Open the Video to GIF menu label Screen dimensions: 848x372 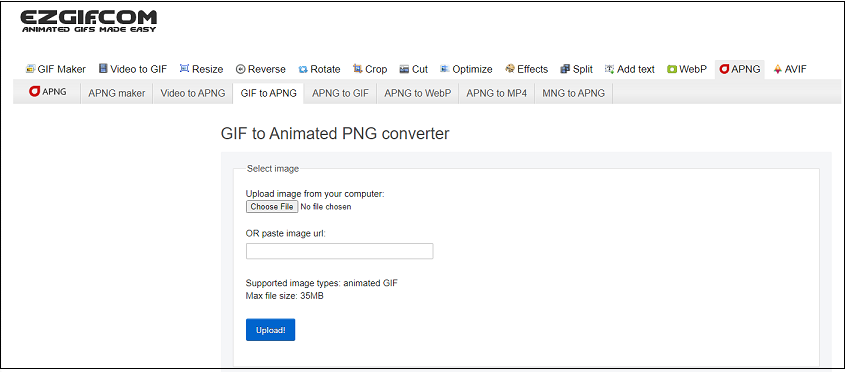coord(138,69)
